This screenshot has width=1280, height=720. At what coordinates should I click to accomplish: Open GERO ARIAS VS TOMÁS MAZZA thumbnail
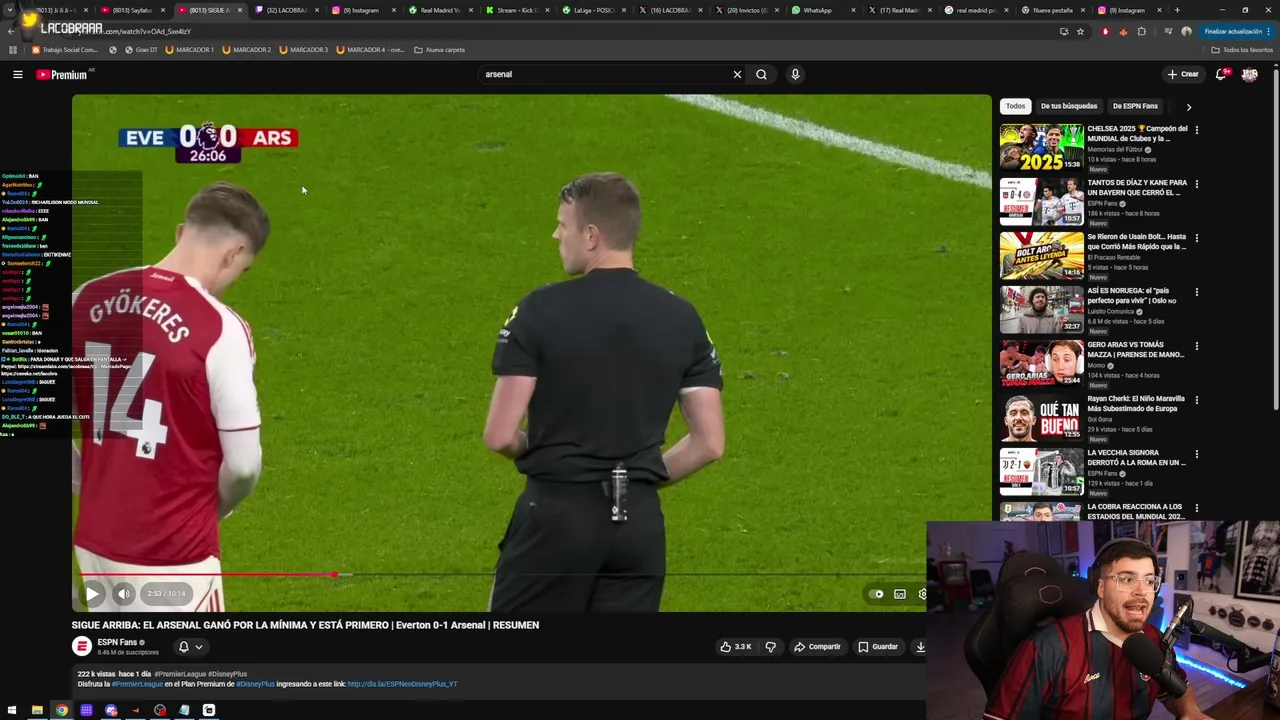click(1041, 363)
